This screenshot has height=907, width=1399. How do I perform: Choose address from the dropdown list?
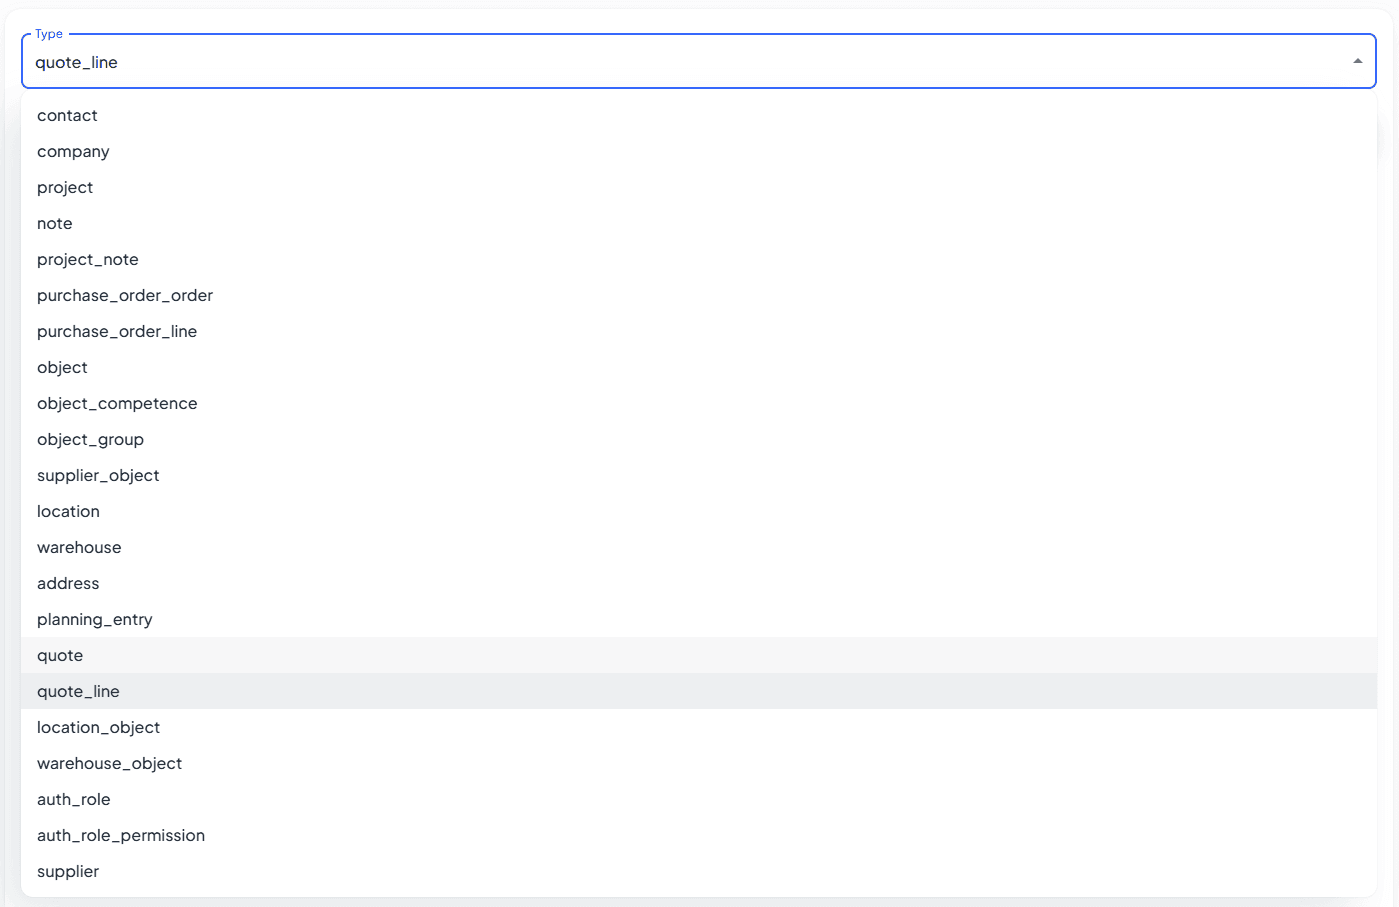[x=68, y=584]
